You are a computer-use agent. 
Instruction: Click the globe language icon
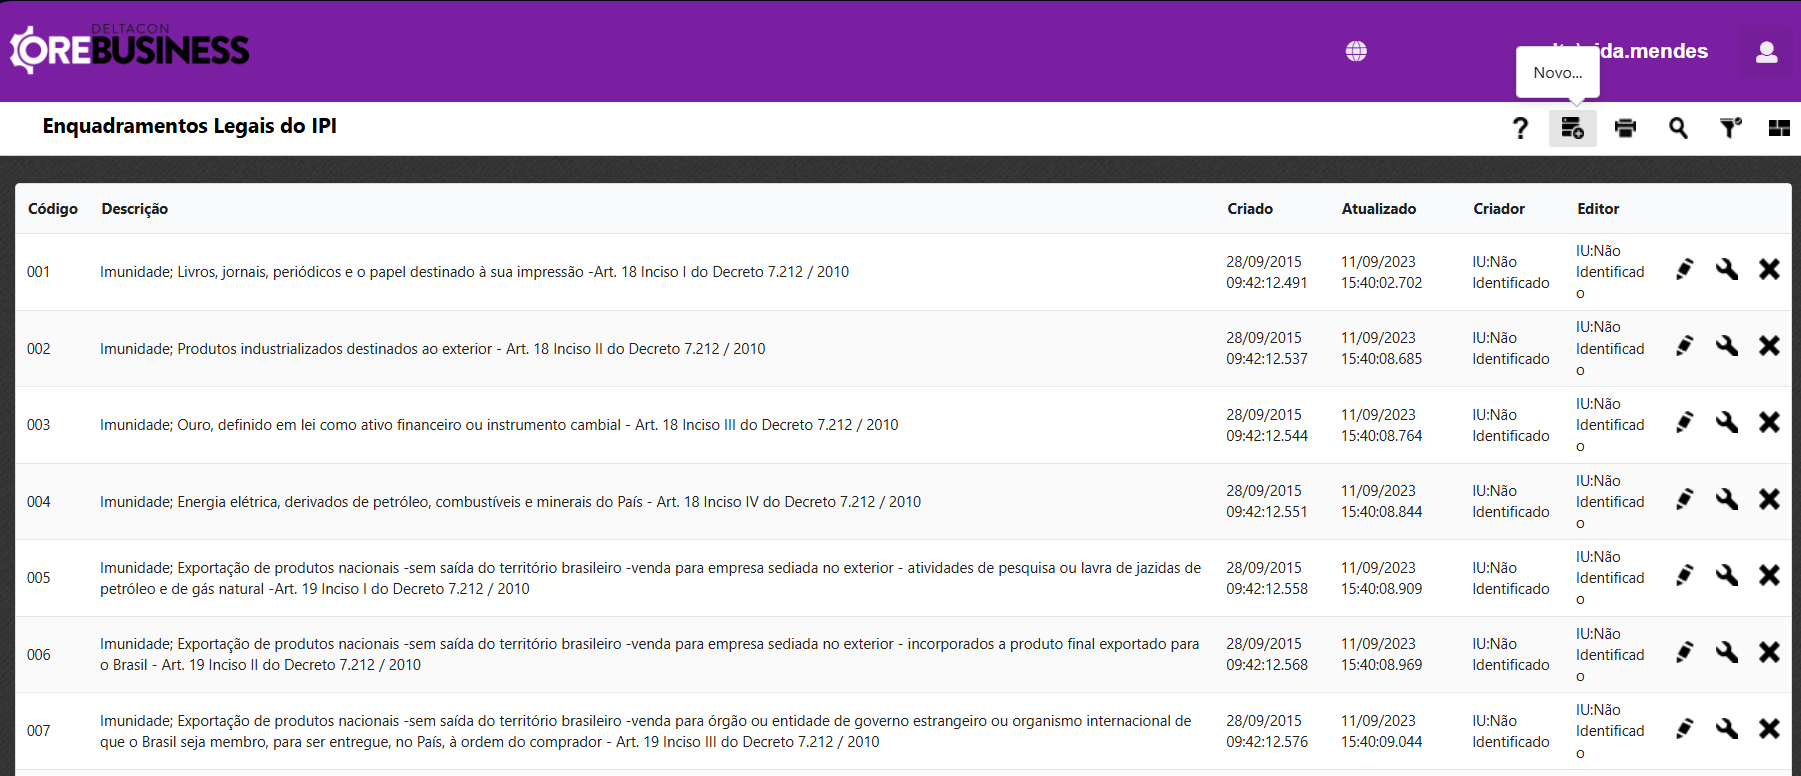pos(1356,51)
